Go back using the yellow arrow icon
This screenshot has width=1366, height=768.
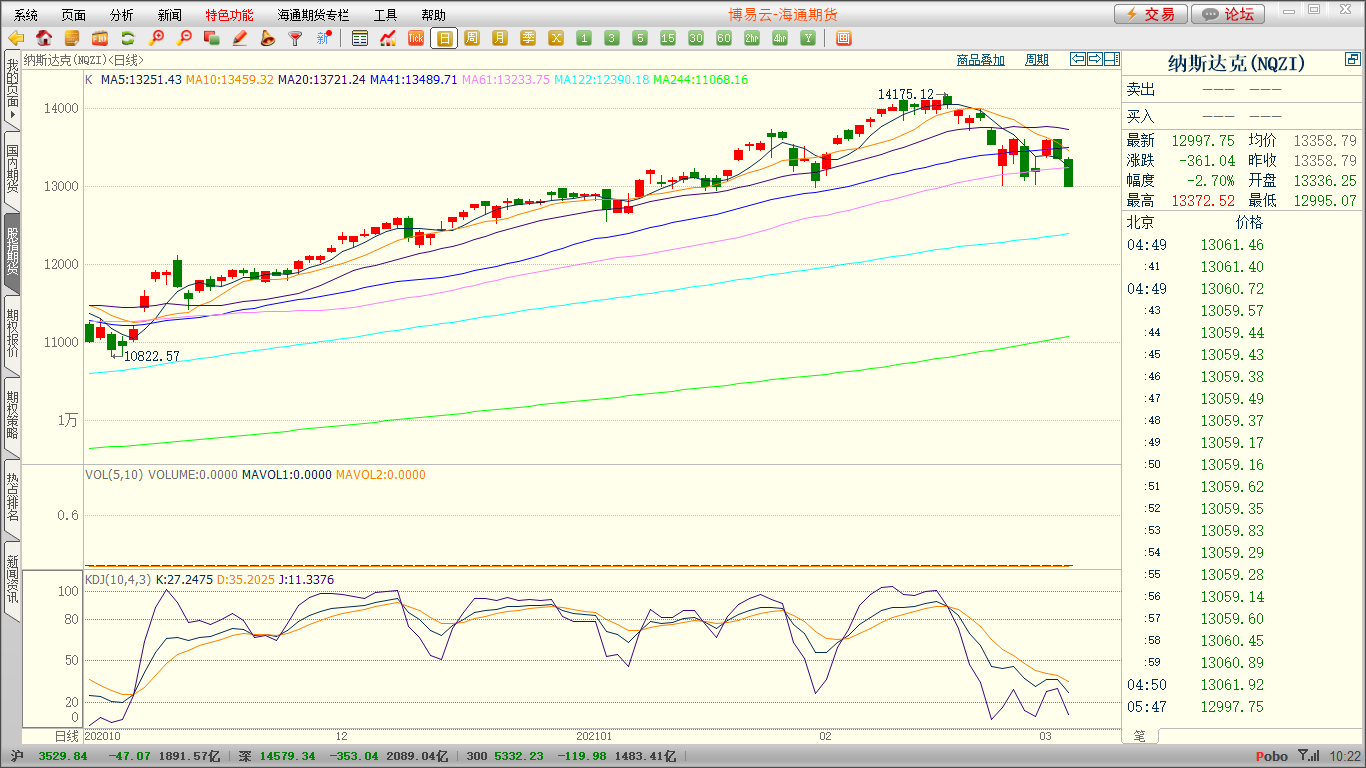[16, 38]
